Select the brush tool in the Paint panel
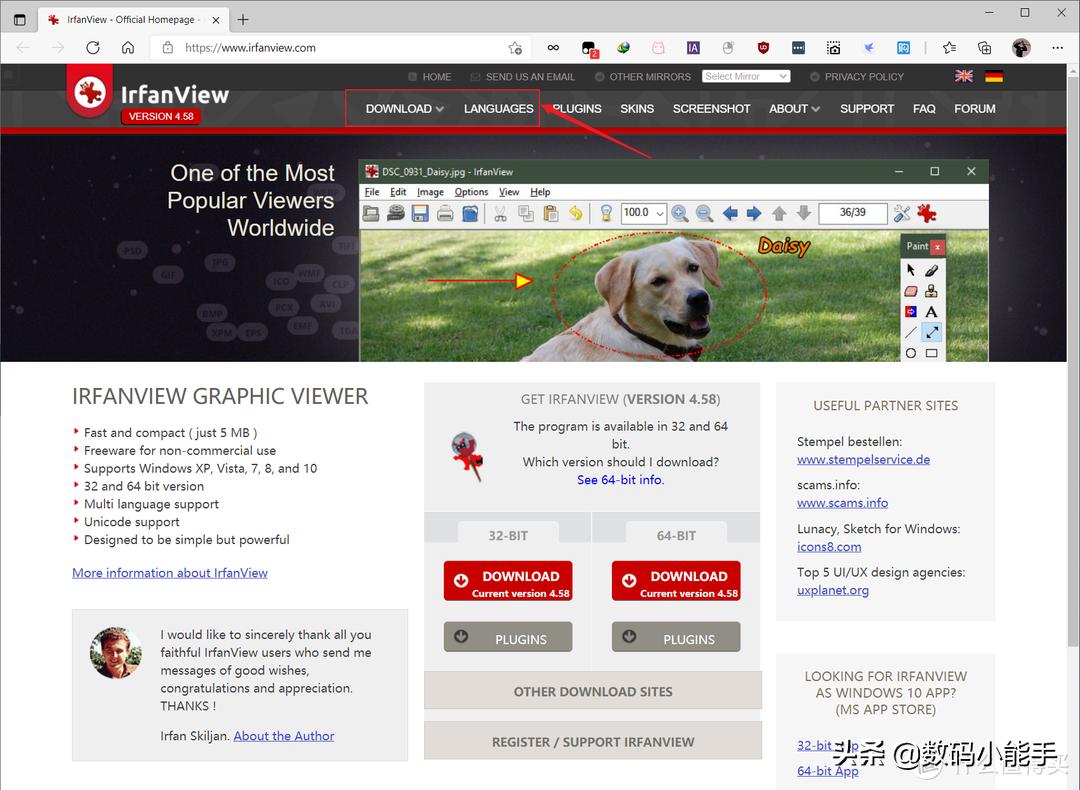Image resolution: width=1080 pixels, height=790 pixels. (930, 271)
